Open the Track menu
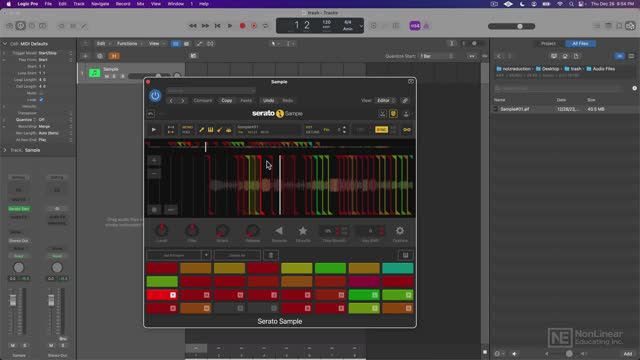This screenshot has height=360, width=640. click(79, 4)
